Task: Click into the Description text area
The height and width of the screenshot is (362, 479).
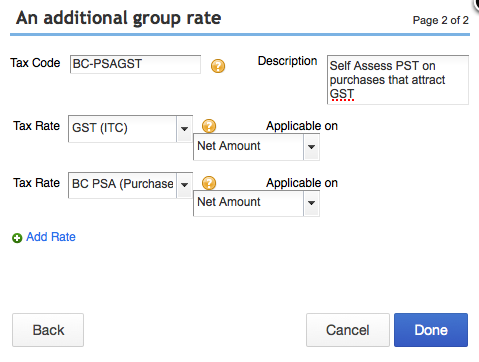Action: click(x=398, y=80)
